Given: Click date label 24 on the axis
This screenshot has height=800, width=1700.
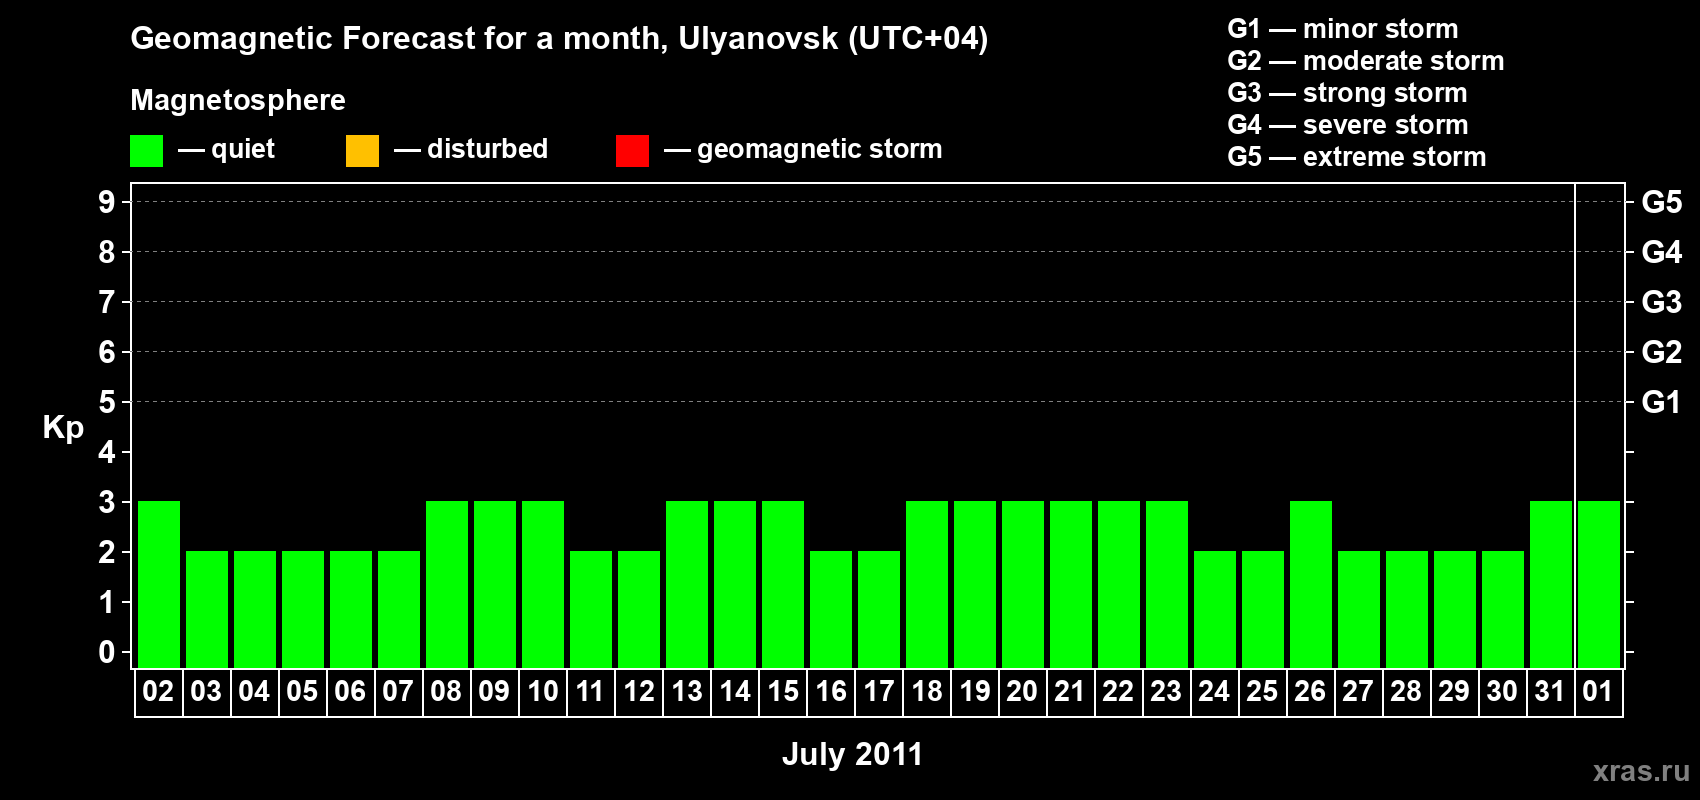Looking at the screenshot, I should point(1214,691).
